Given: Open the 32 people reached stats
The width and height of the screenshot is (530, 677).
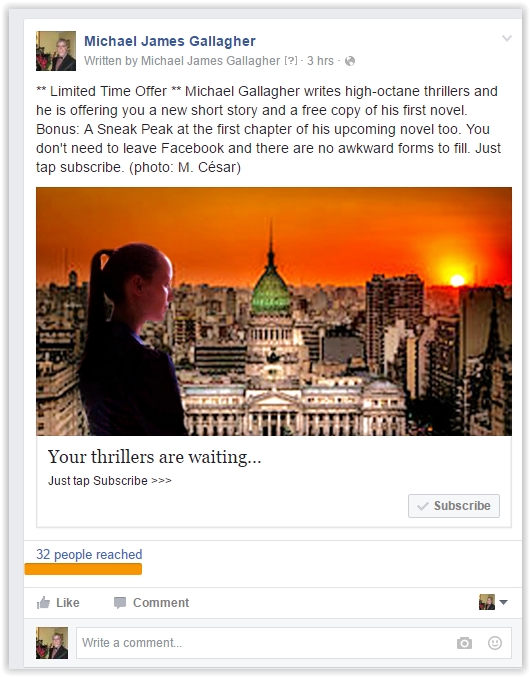Looking at the screenshot, I should (x=89, y=554).
